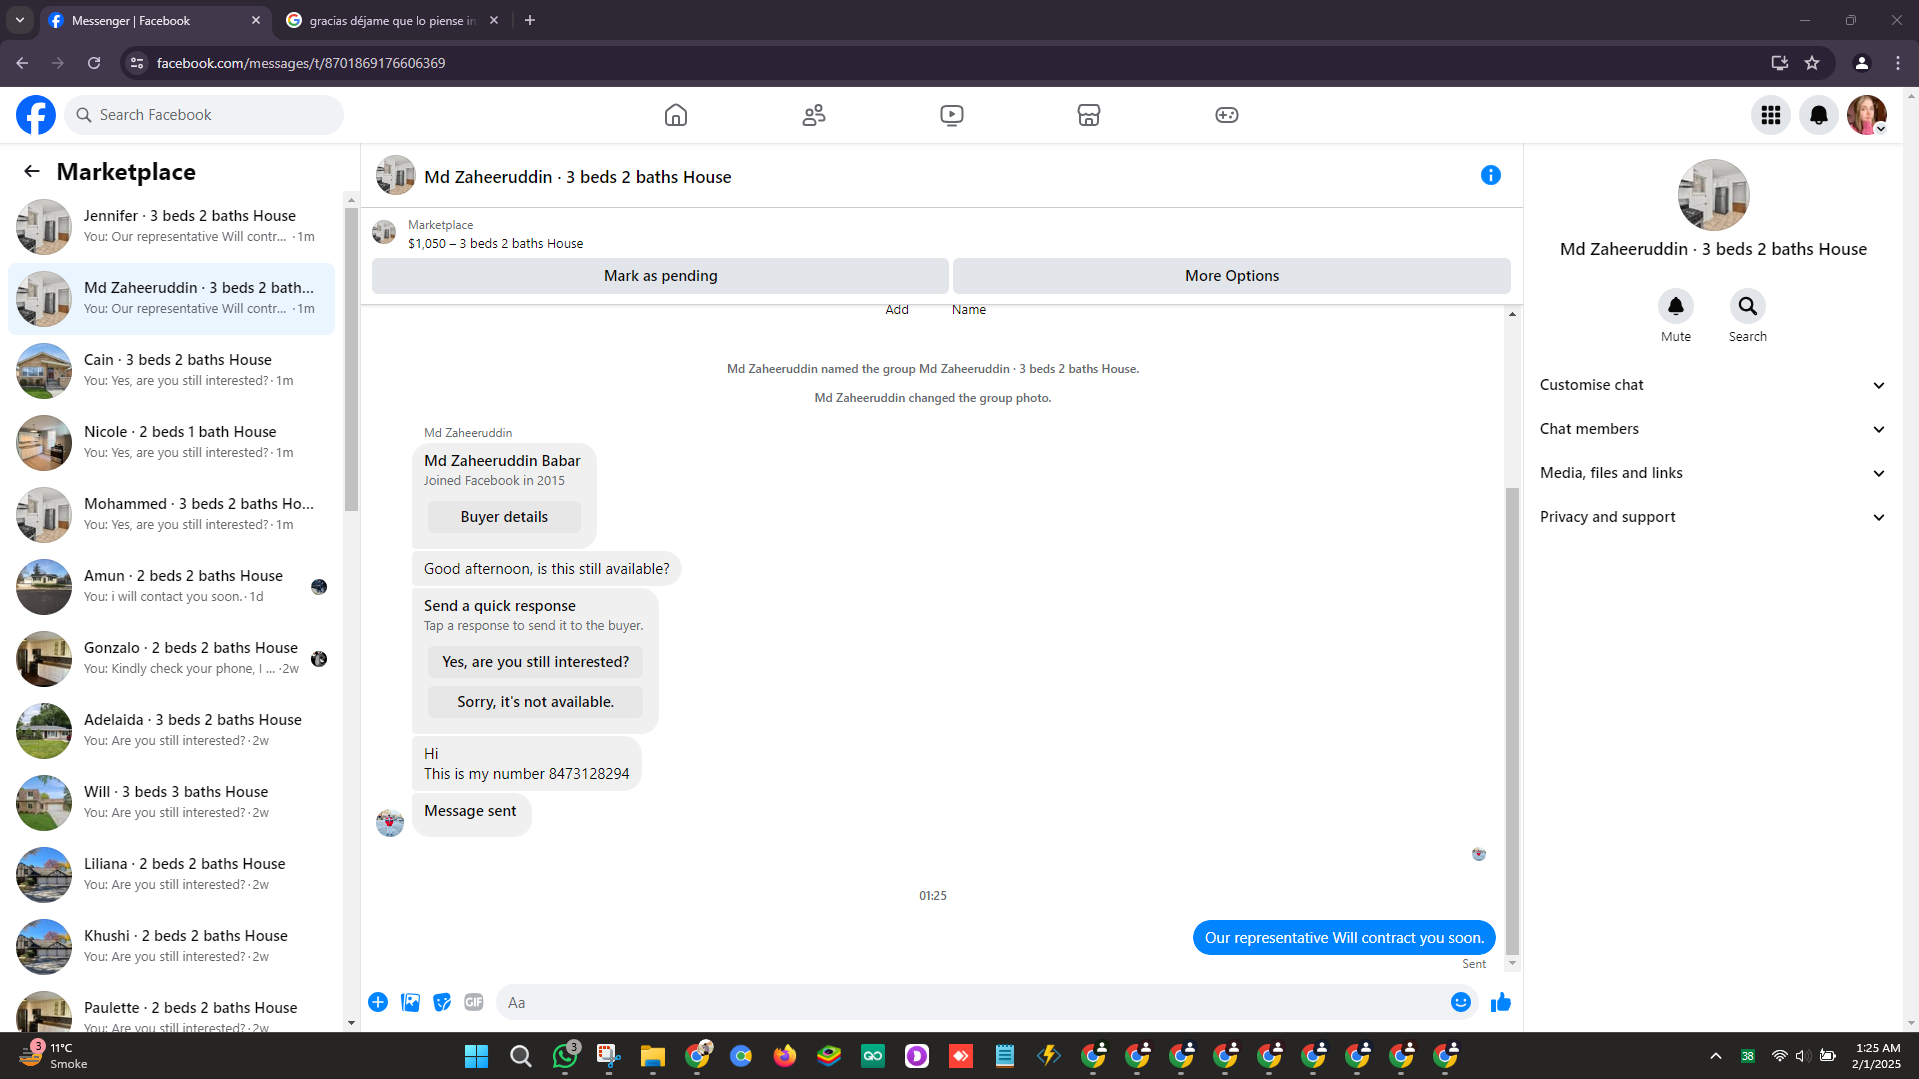
Task: Click the chat message scrollbar
Action: pos(1512,720)
